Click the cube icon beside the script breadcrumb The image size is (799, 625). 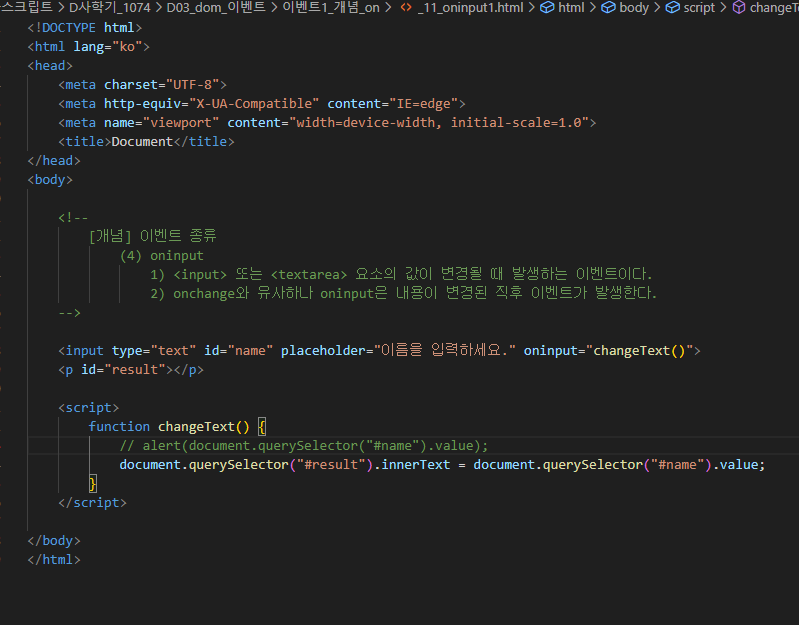[x=673, y=8]
